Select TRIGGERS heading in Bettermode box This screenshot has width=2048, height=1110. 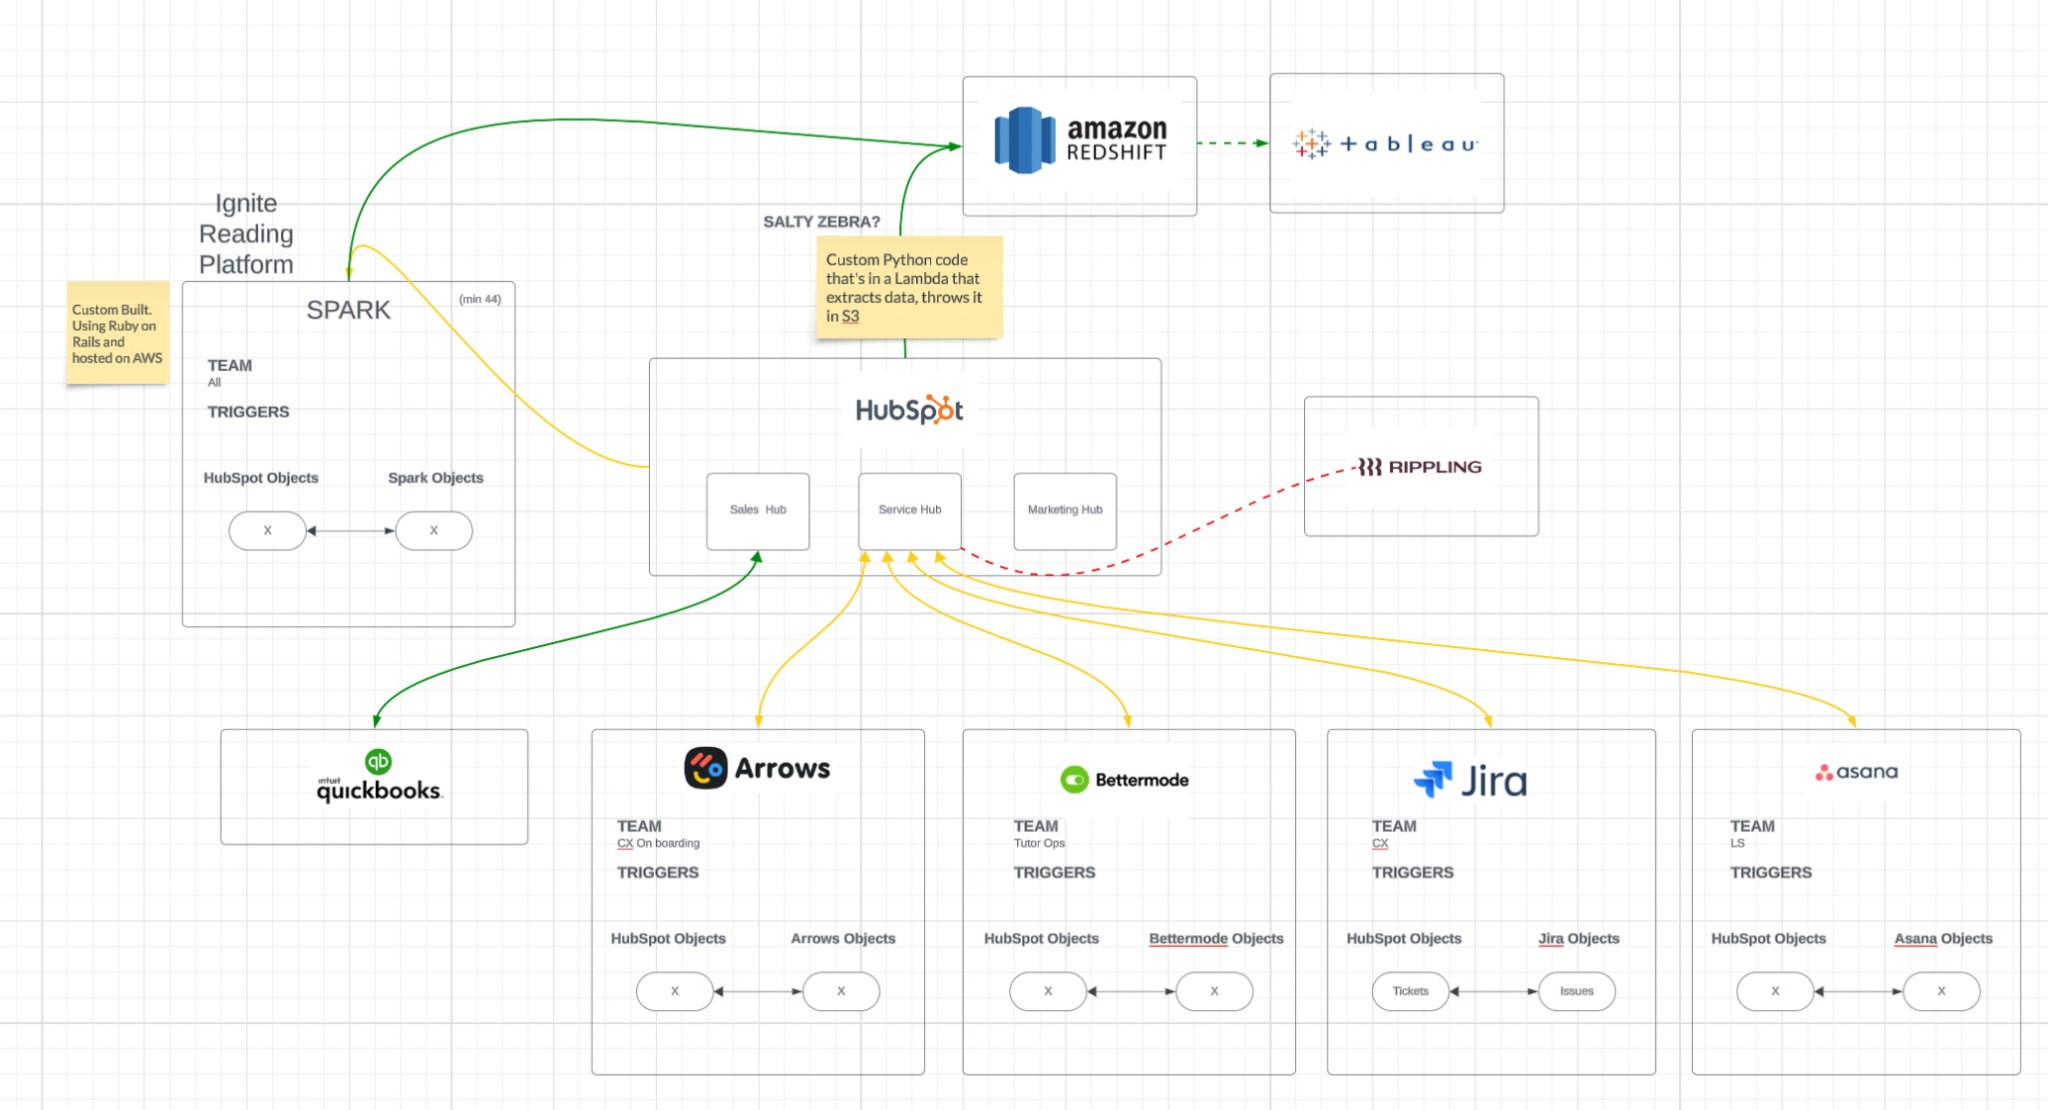(x=1054, y=873)
